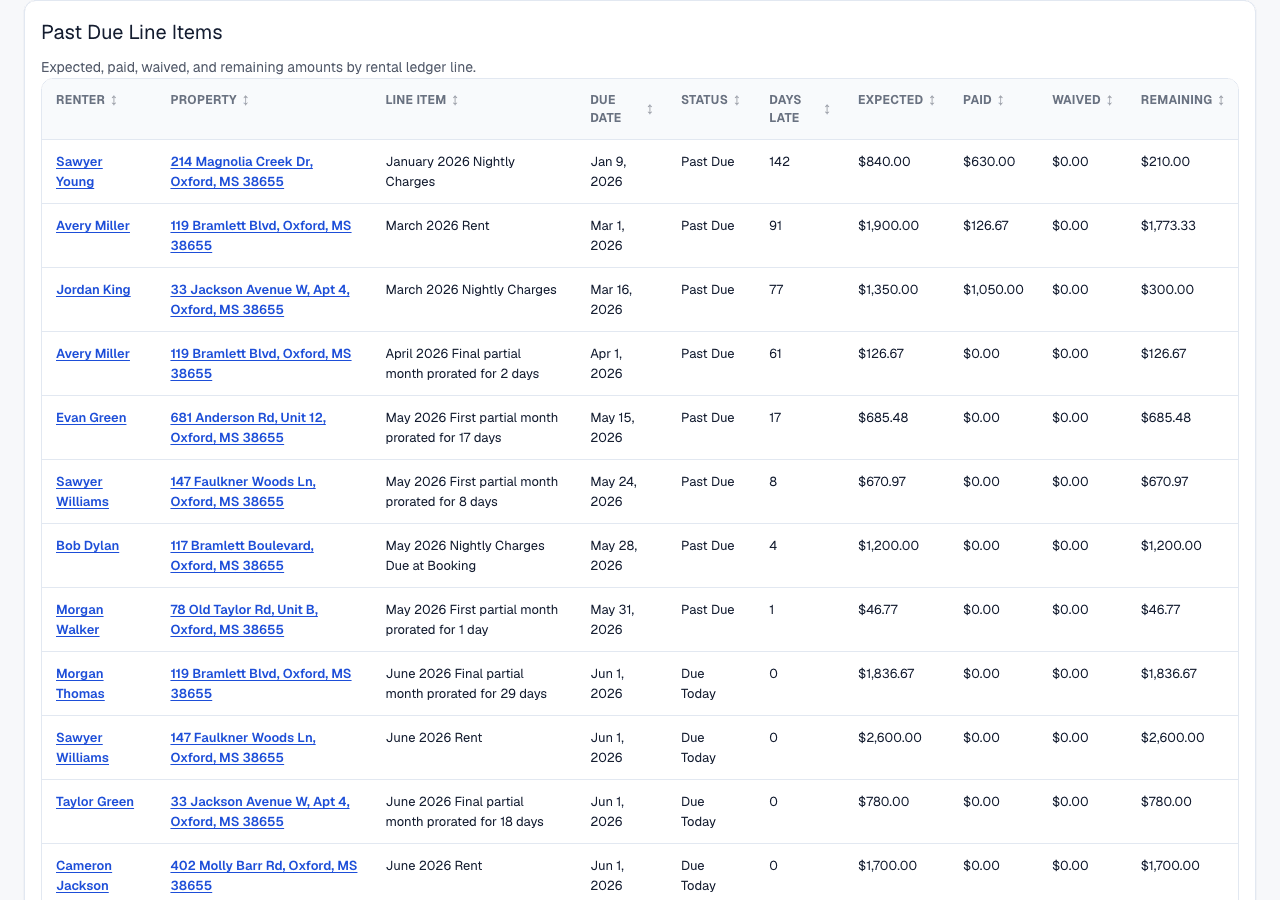This screenshot has height=900, width=1280.
Task: Select 'March 2026 Nightly Charges' line item
Action: pyautogui.click(x=471, y=290)
